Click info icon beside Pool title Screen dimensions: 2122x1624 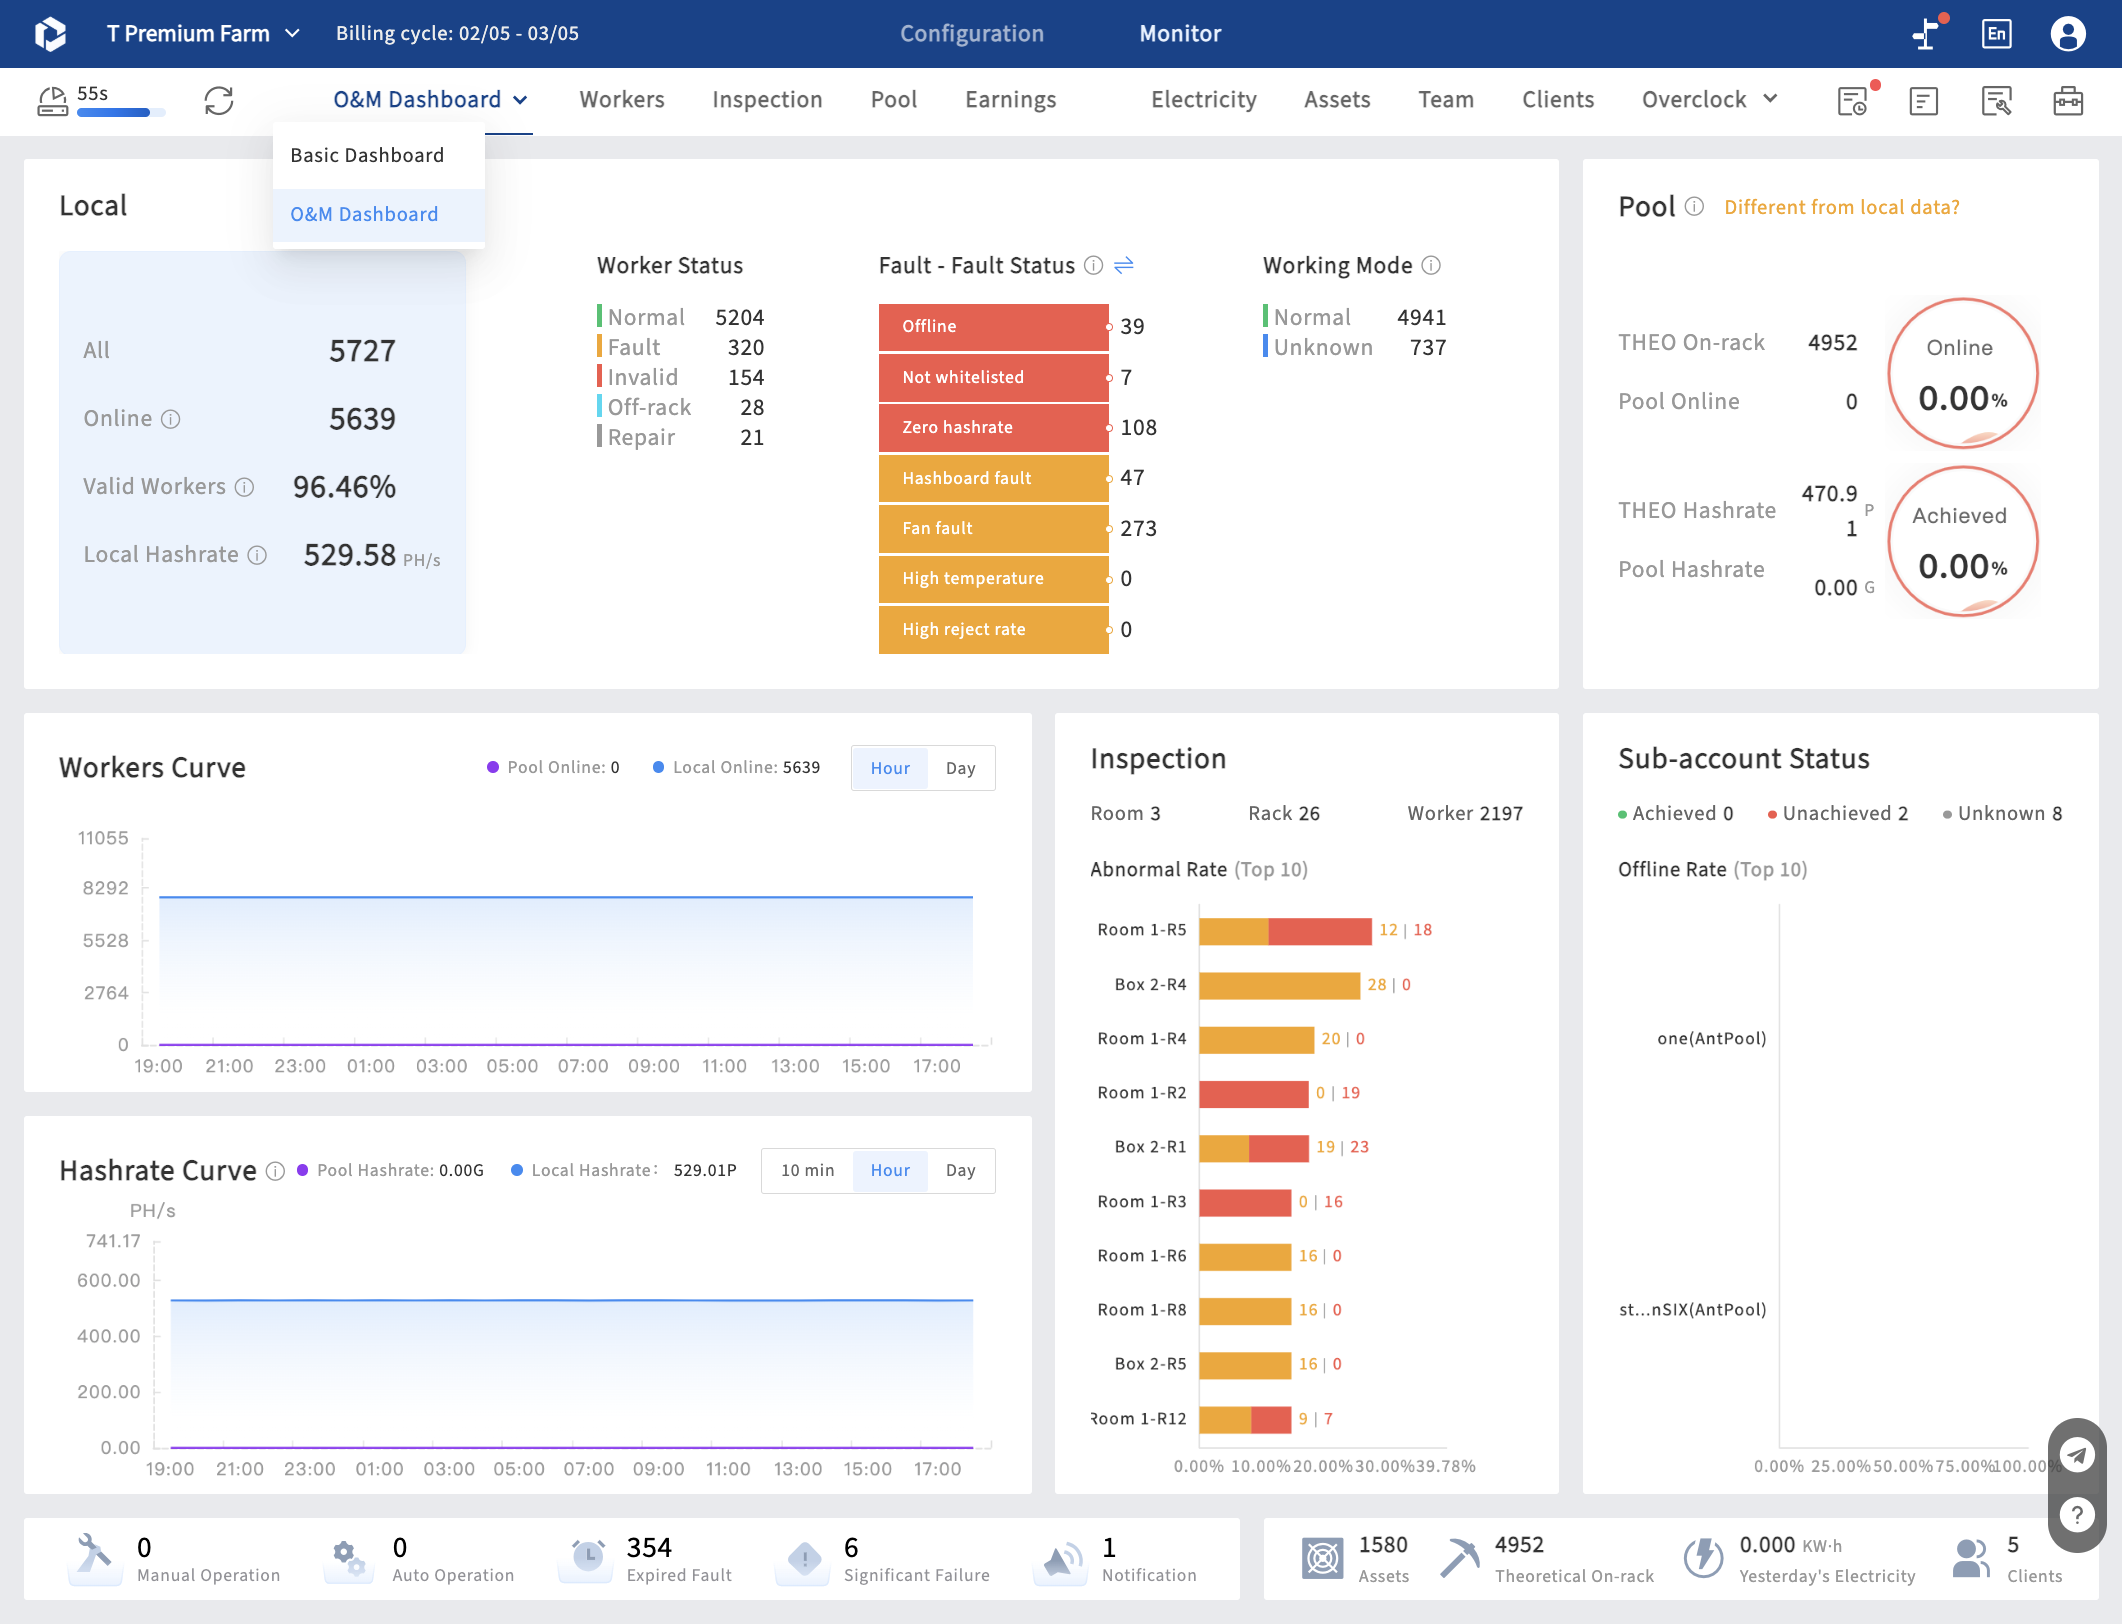click(x=1694, y=206)
